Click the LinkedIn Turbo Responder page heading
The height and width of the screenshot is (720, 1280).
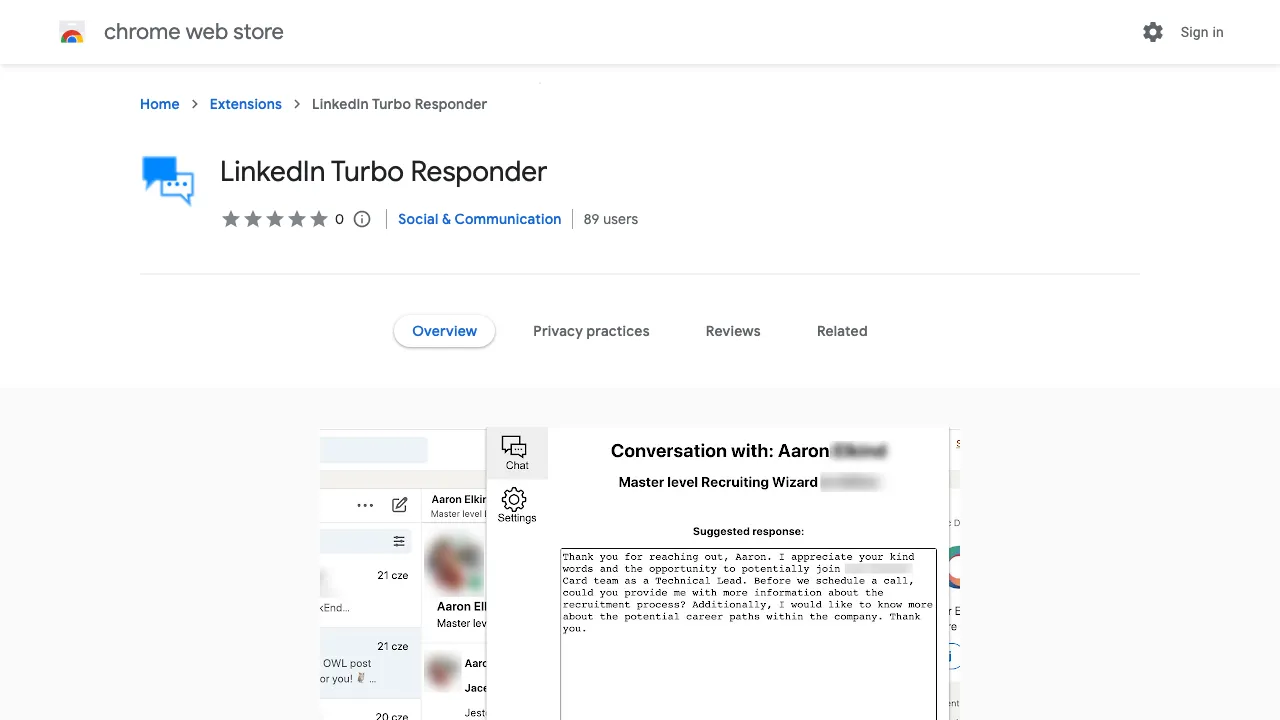pyautogui.click(x=383, y=172)
